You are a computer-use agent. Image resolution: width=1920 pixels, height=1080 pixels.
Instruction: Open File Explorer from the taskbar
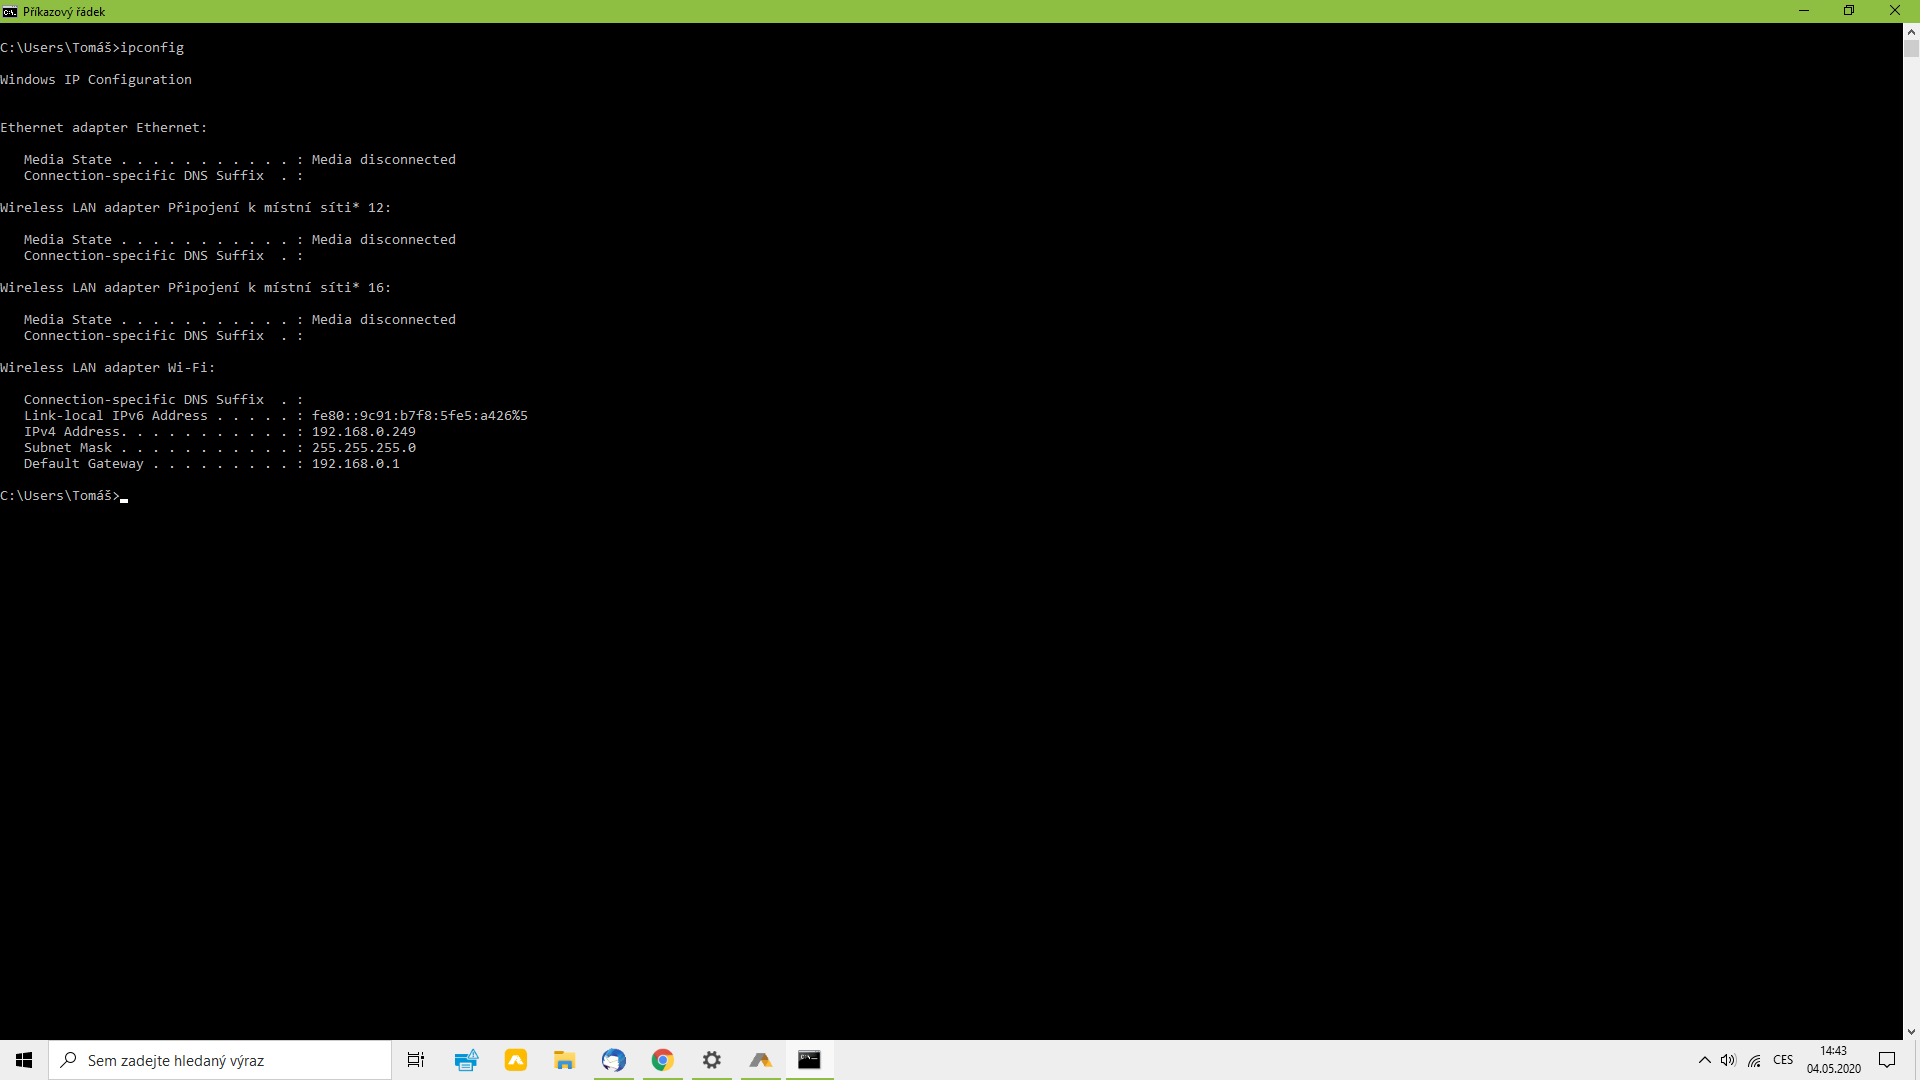(565, 1060)
